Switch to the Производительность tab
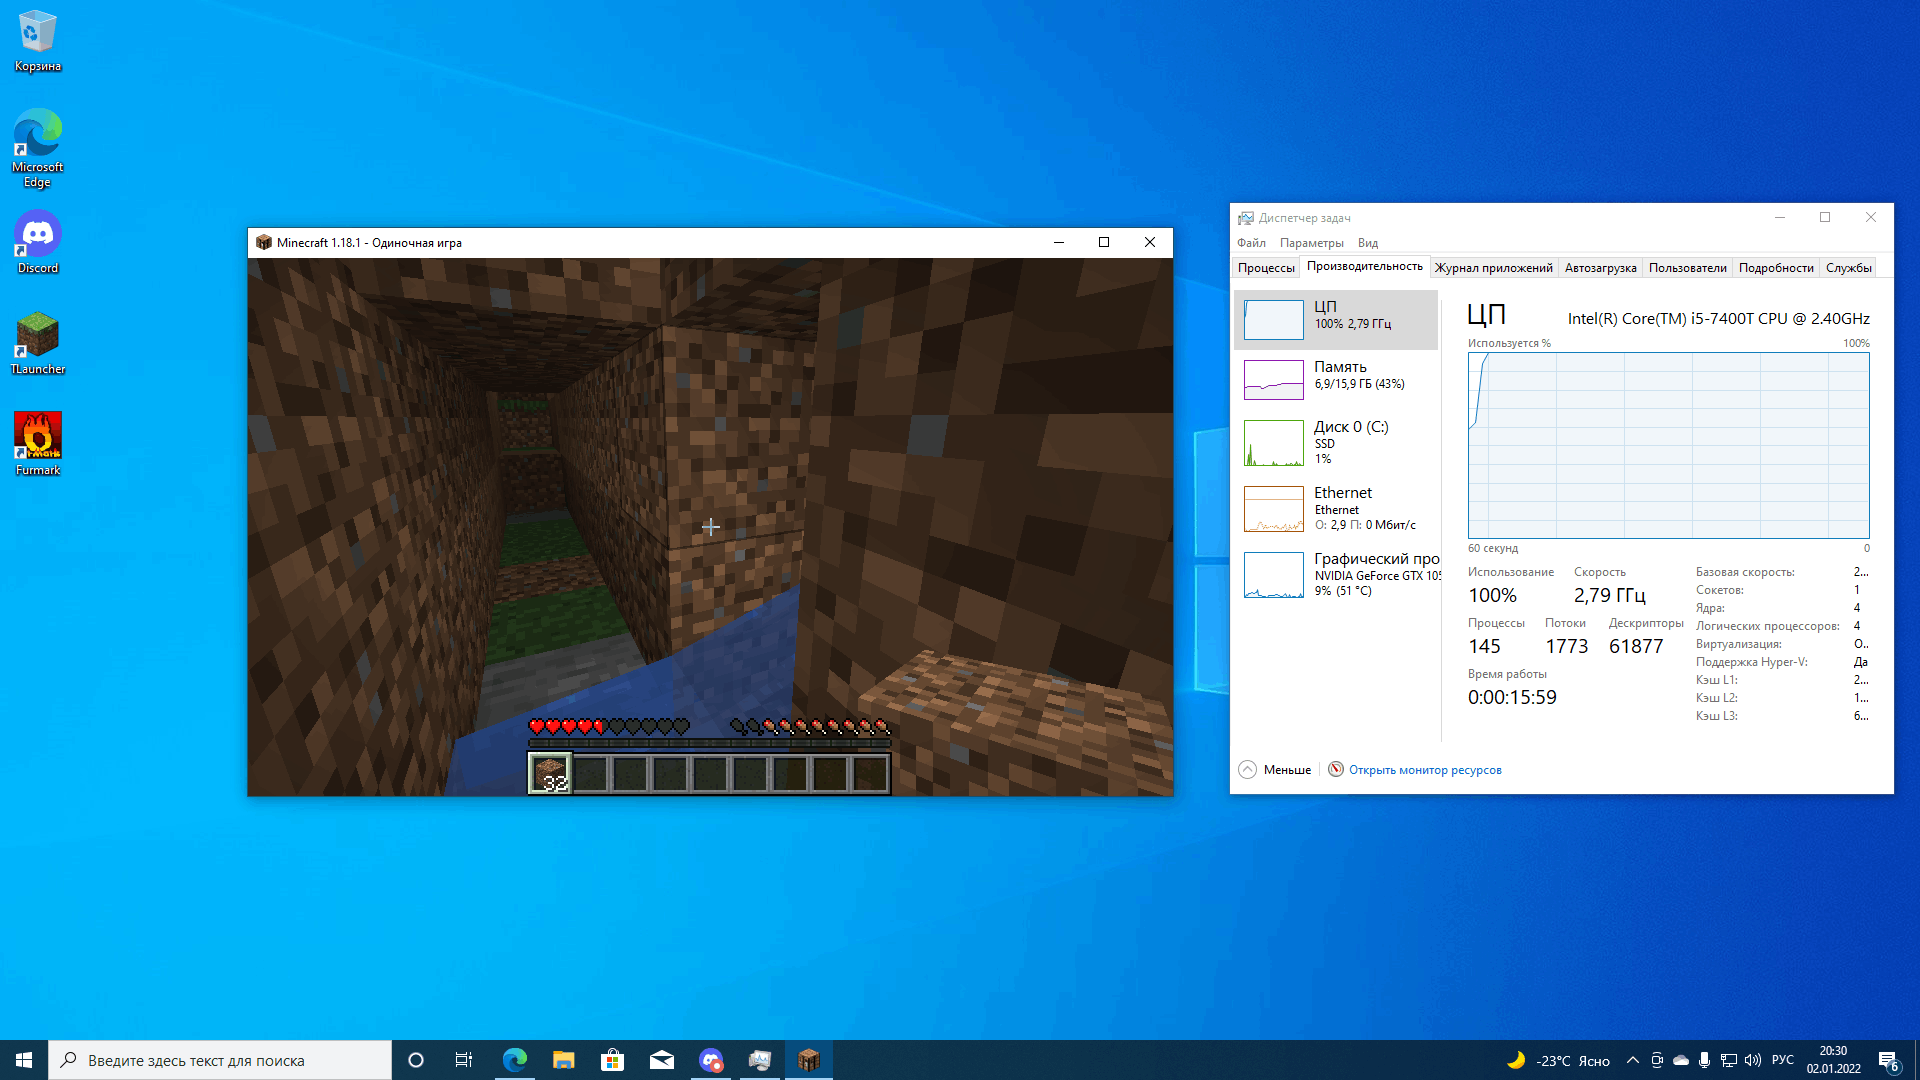The width and height of the screenshot is (1920, 1080). (x=1364, y=266)
